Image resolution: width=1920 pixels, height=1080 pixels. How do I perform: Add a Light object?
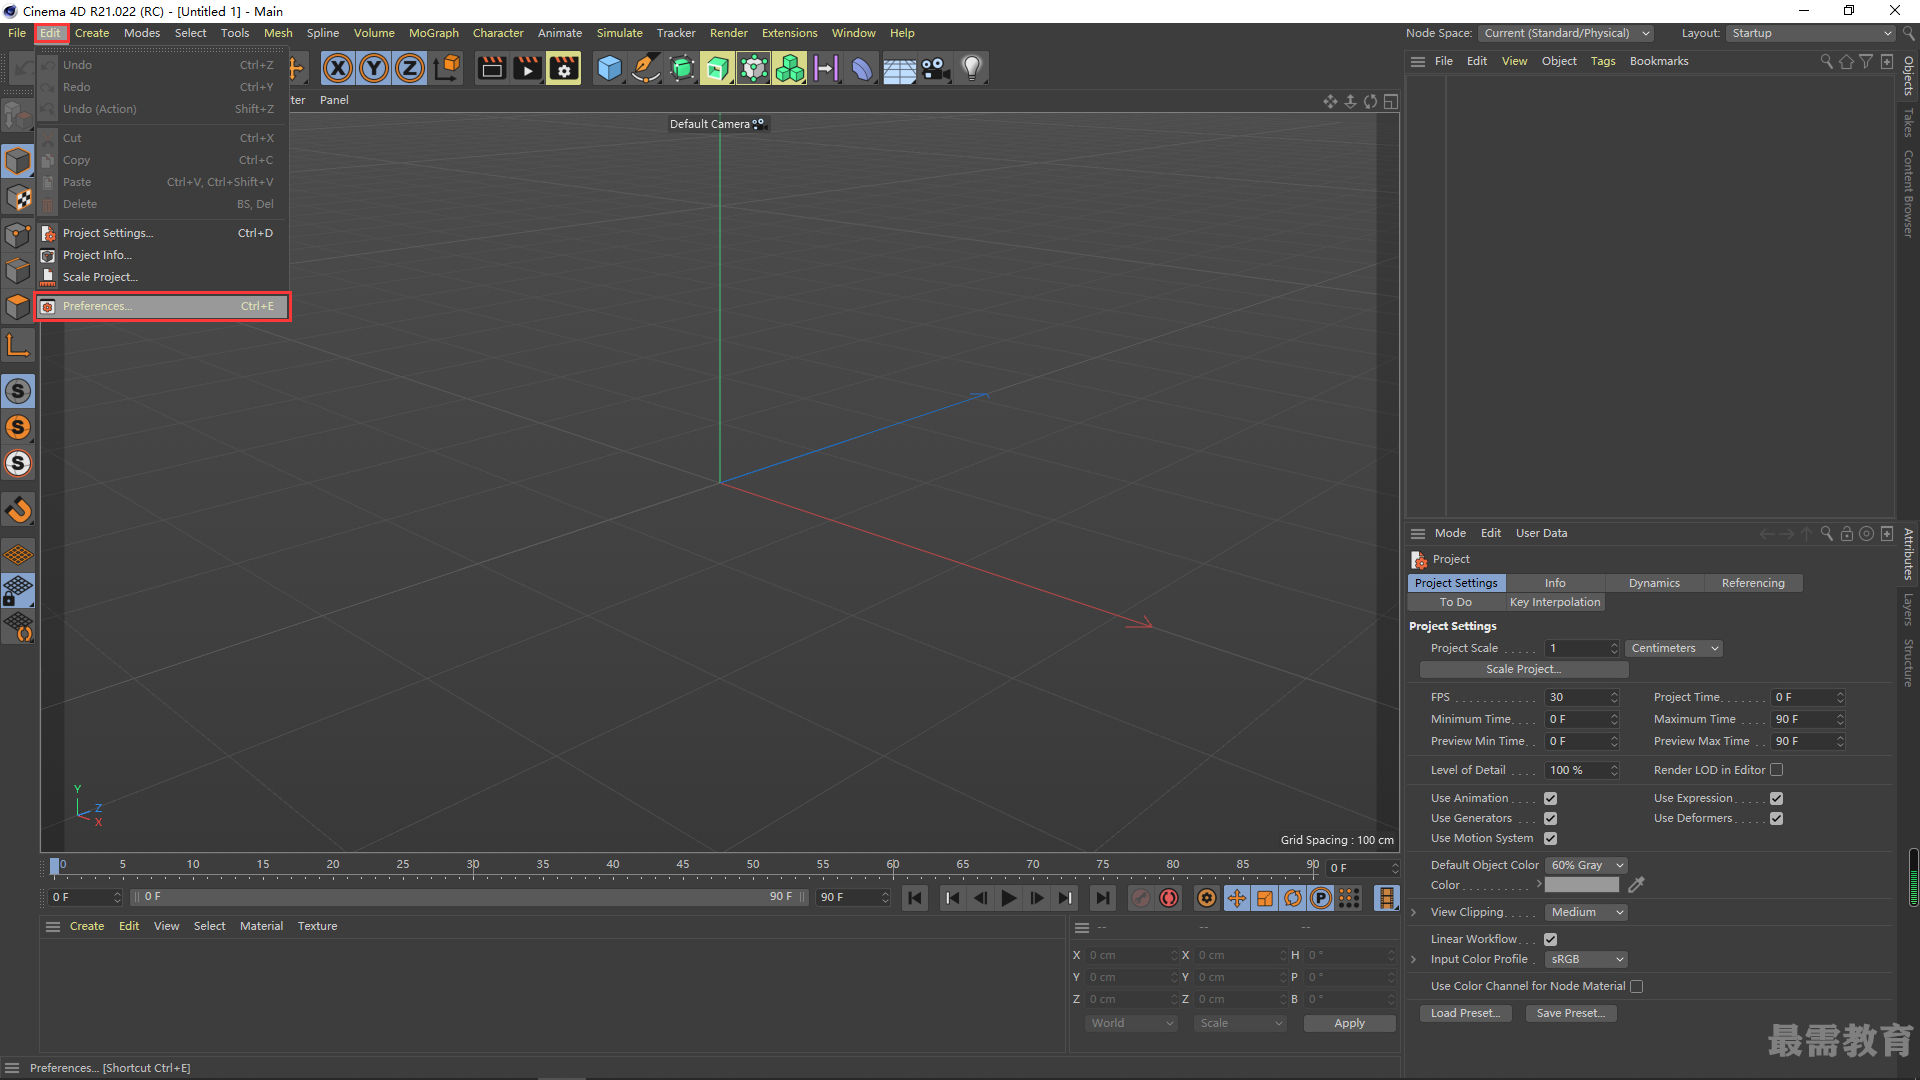pyautogui.click(x=972, y=68)
